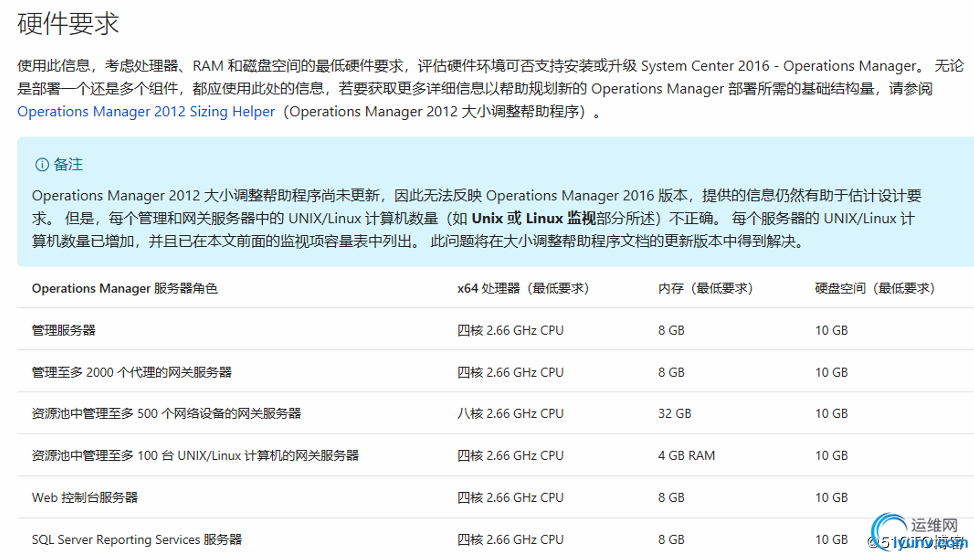The height and width of the screenshot is (559, 974).
Task: Select 管理服务器 row's '10 GB' disk cell
Action: [x=831, y=330]
